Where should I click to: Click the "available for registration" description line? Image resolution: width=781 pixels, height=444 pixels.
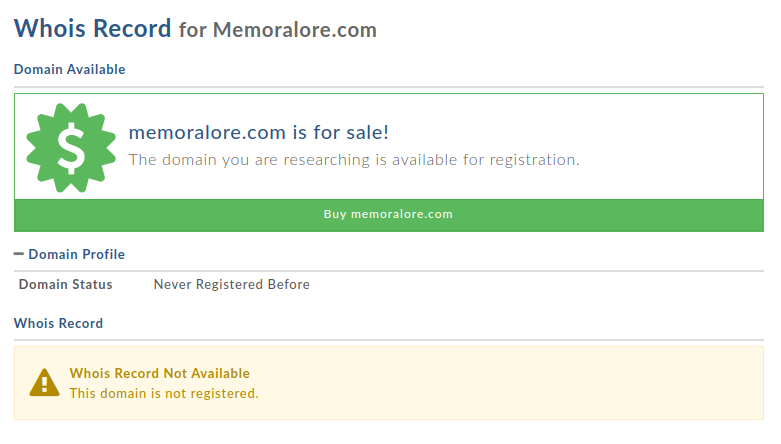pyautogui.click(x=354, y=159)
